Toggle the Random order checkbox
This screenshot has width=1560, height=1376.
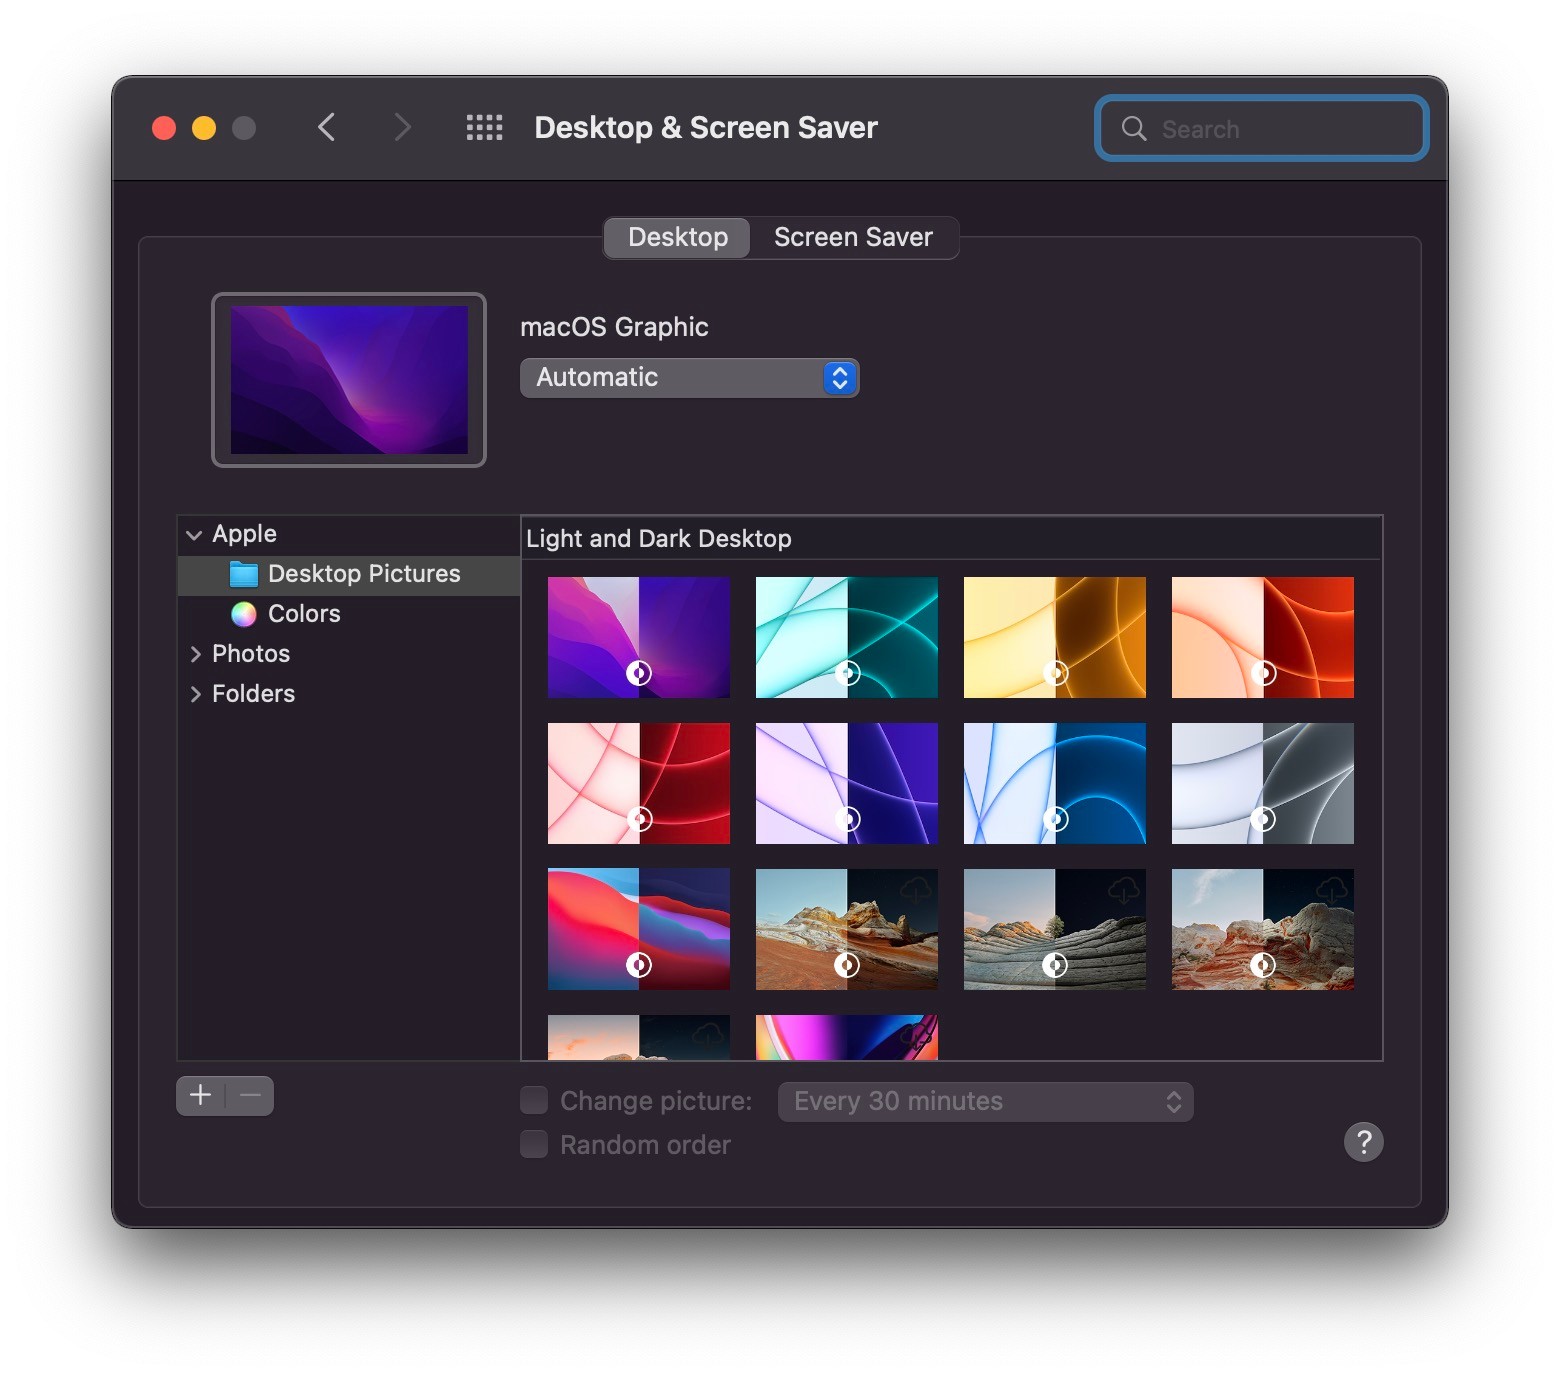534,1145
